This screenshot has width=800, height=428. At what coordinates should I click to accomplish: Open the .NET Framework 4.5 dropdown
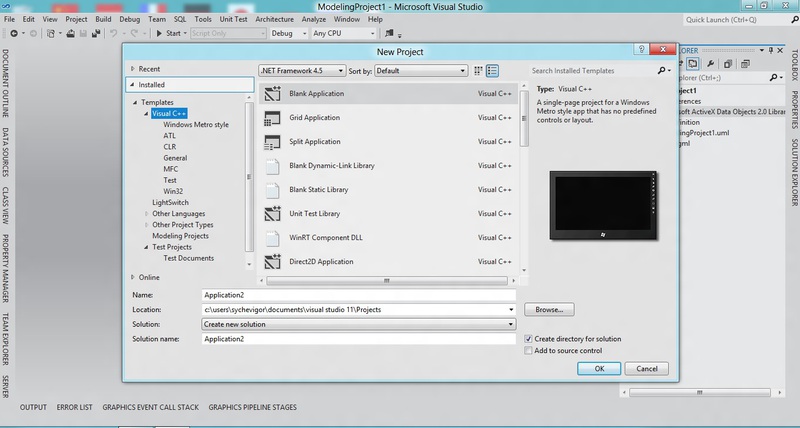(301, 71)
